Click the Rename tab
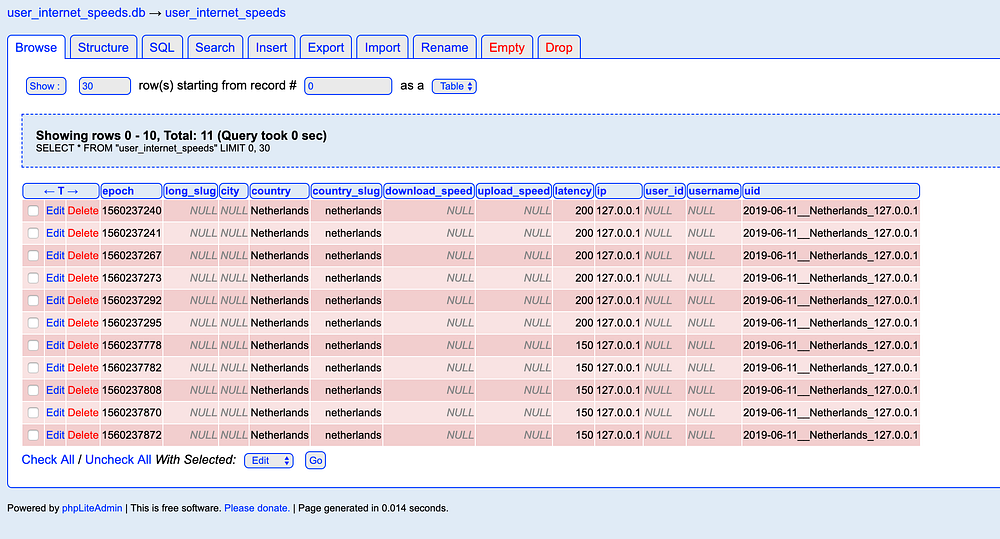 point(445,47)
